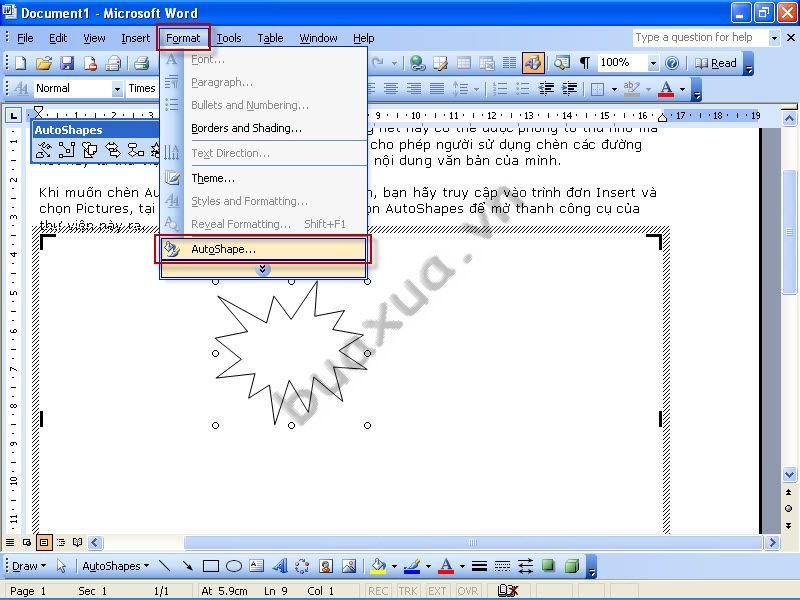Toggle OVR overtype mode in status bar

click(468, 591)
